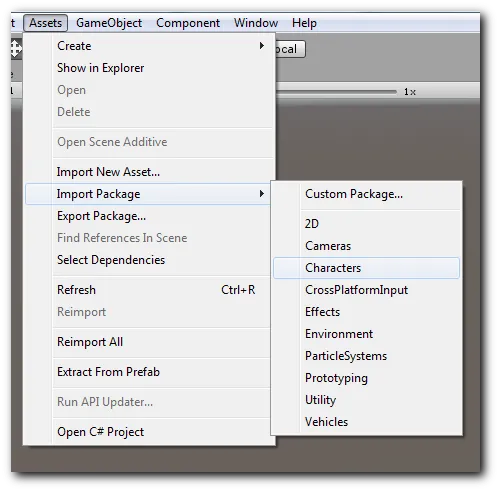Click the grayed-out Delete entry
The image size is (499, 491).
[148, 112]
